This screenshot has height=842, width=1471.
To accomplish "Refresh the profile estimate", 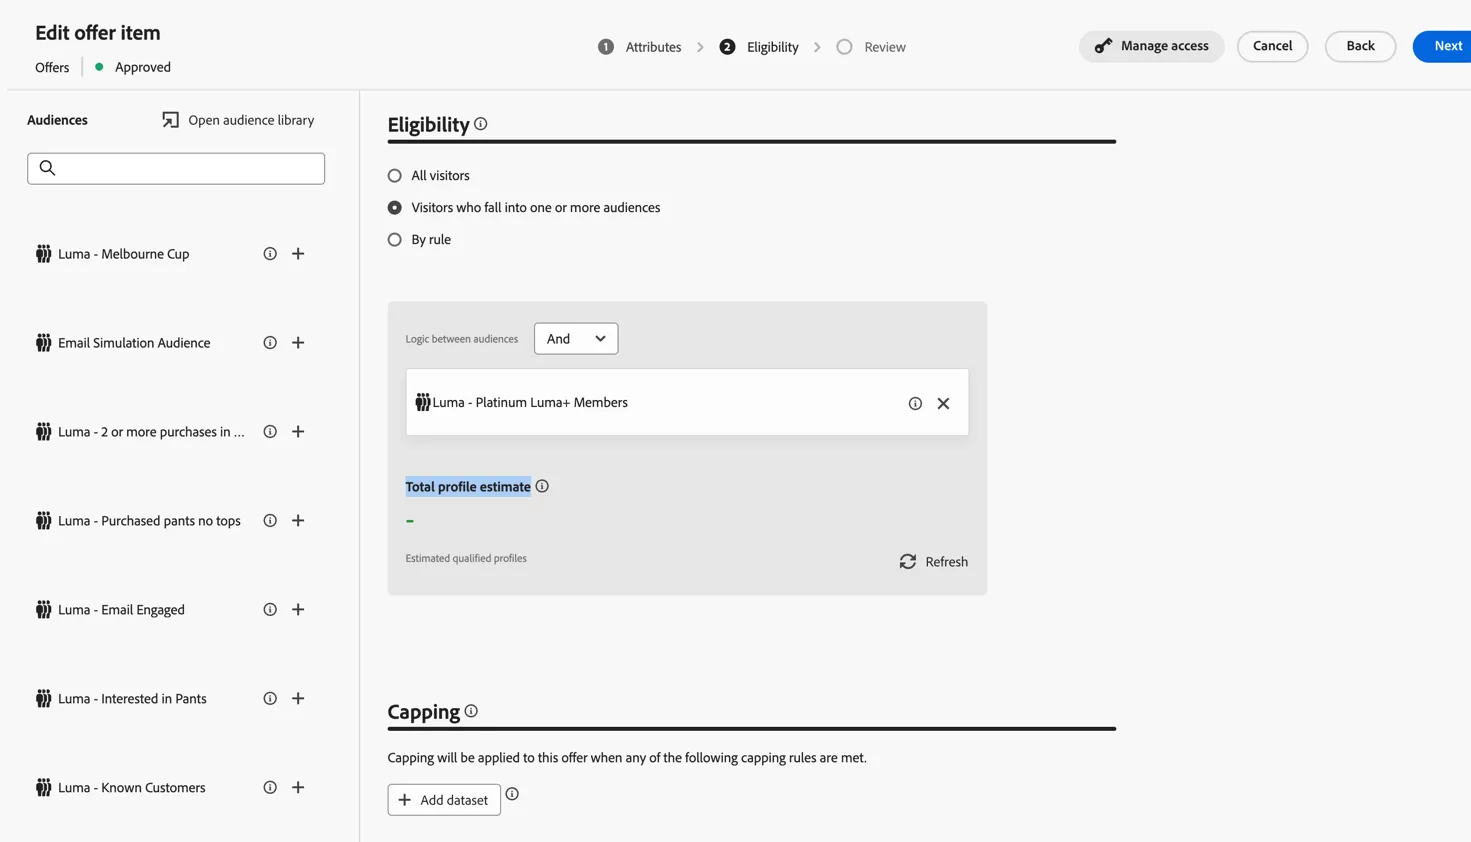I will coord(933,562).
